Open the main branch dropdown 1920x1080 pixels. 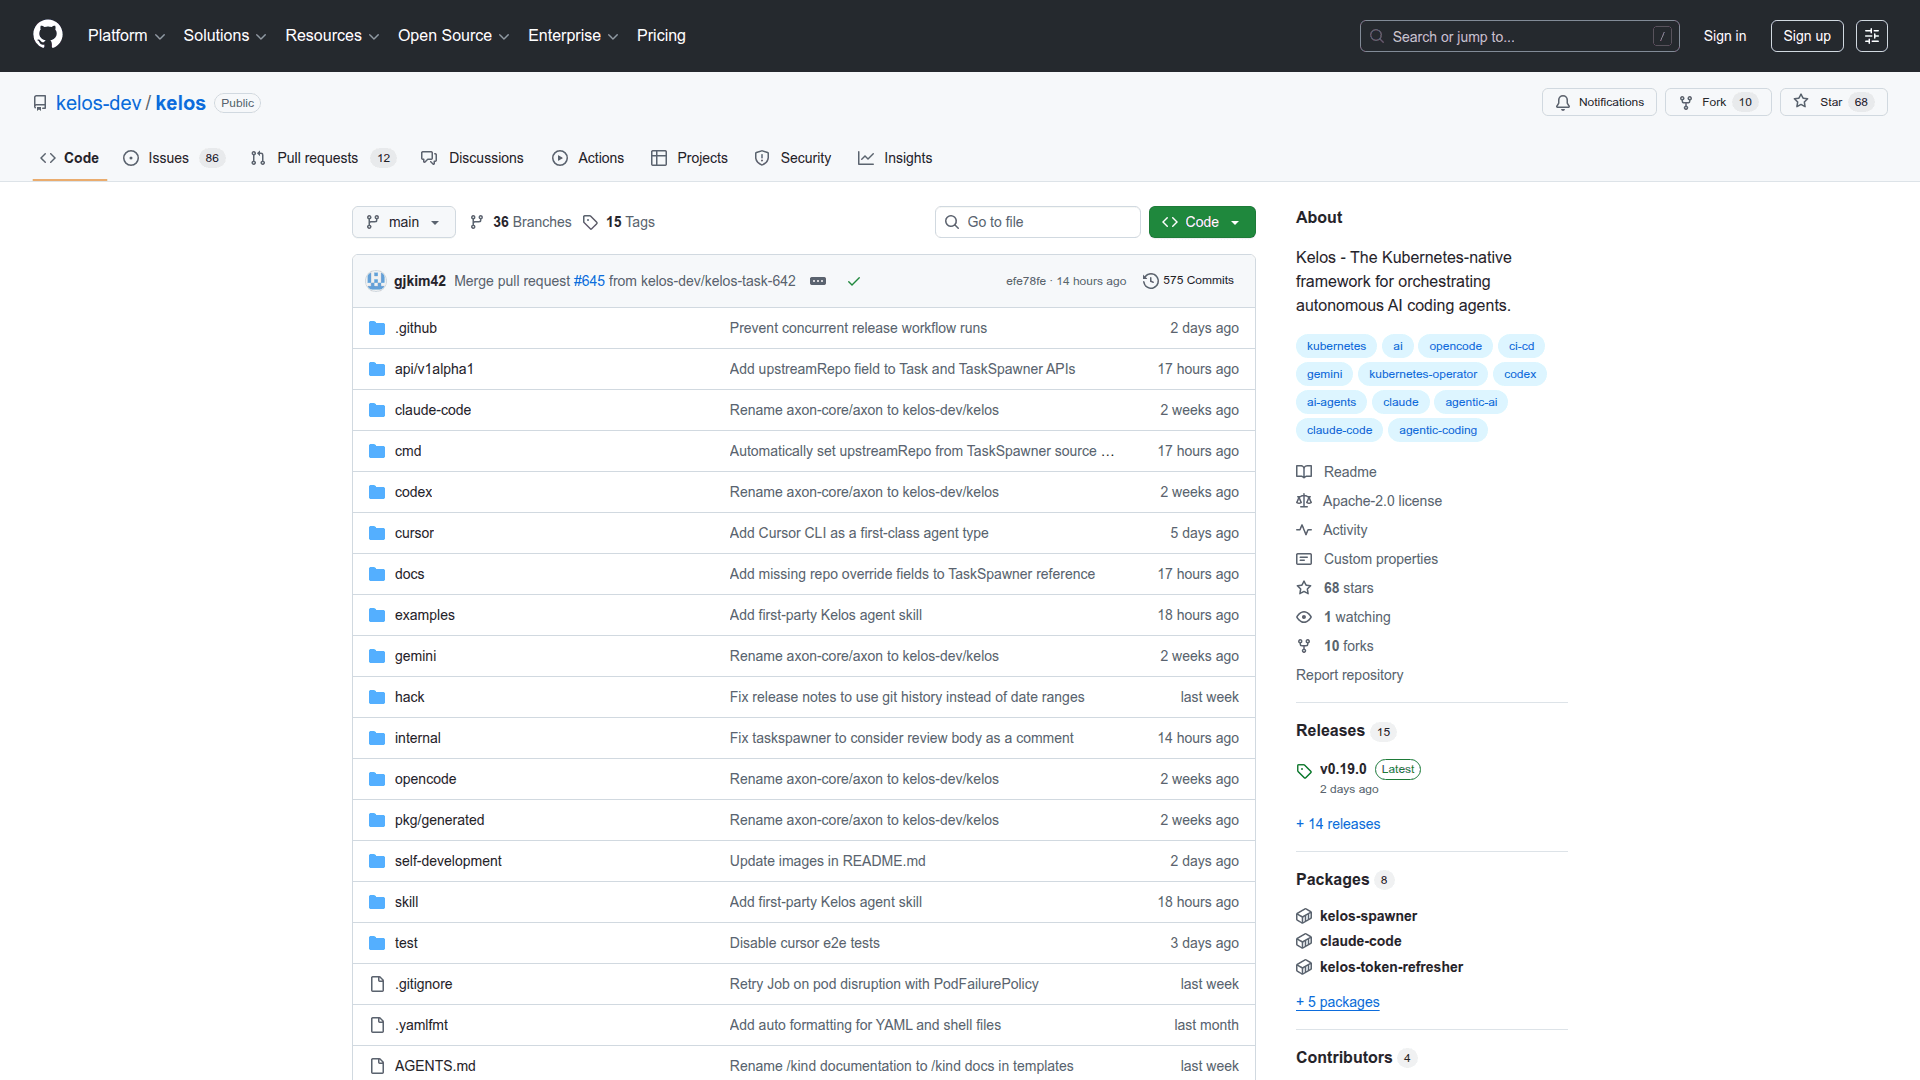403,222
